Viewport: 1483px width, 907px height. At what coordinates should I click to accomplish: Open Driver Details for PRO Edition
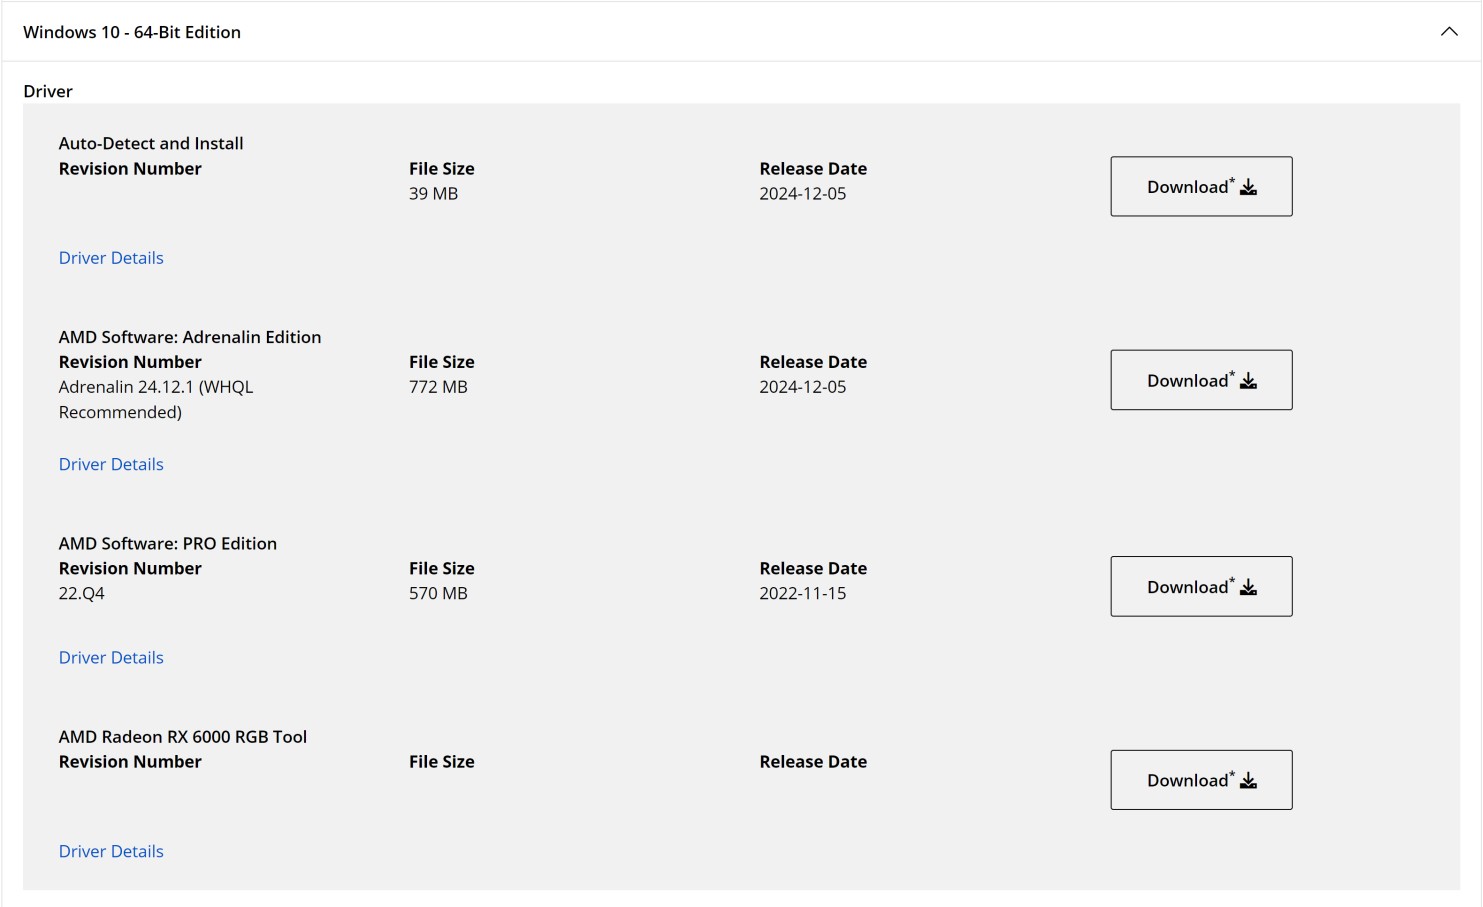[x=111, y=658]
